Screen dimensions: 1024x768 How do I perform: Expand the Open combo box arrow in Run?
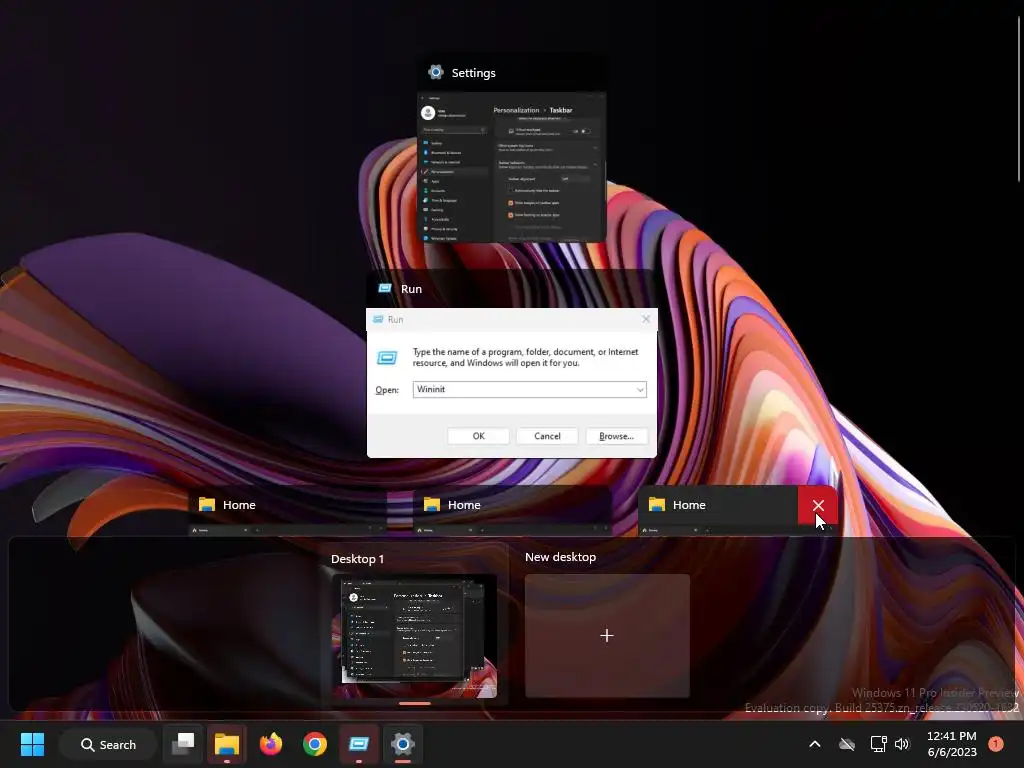click(640, 390)
